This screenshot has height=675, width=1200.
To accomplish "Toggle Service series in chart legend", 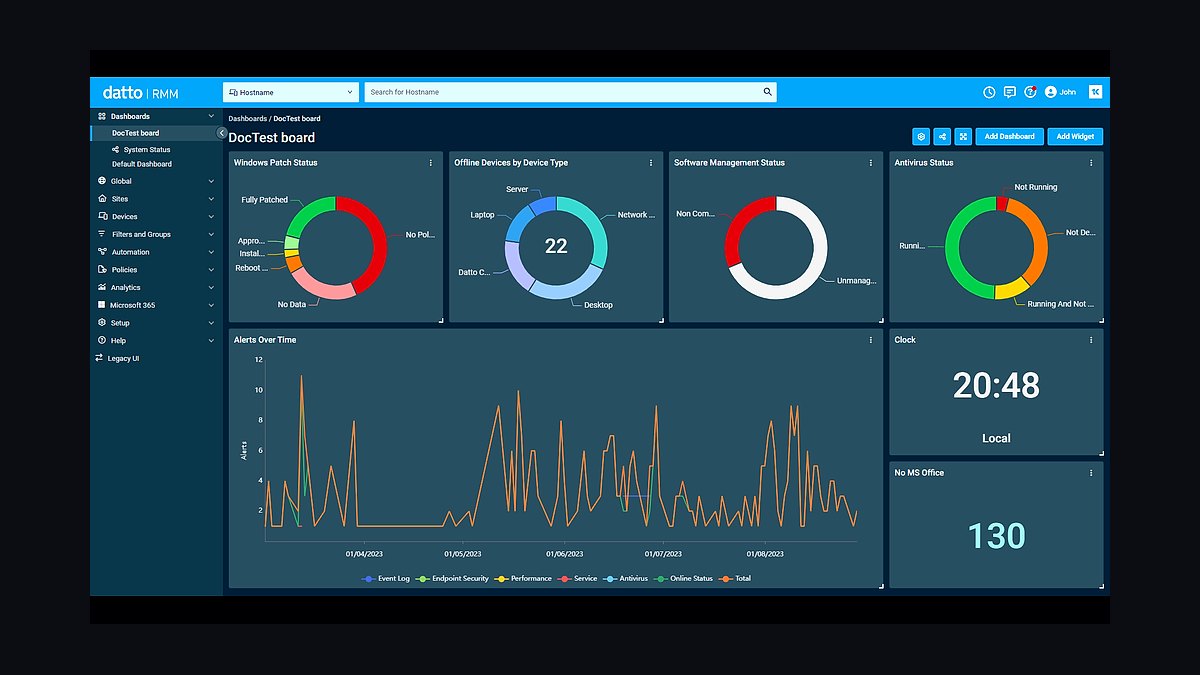I will click(x=577, y=579).
